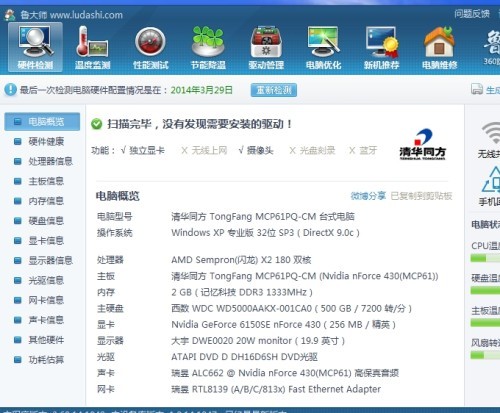Viewport: 500px width, 413px height.
Task: Click the 电脑概览 section heading
Action: (x=118, y=196)
